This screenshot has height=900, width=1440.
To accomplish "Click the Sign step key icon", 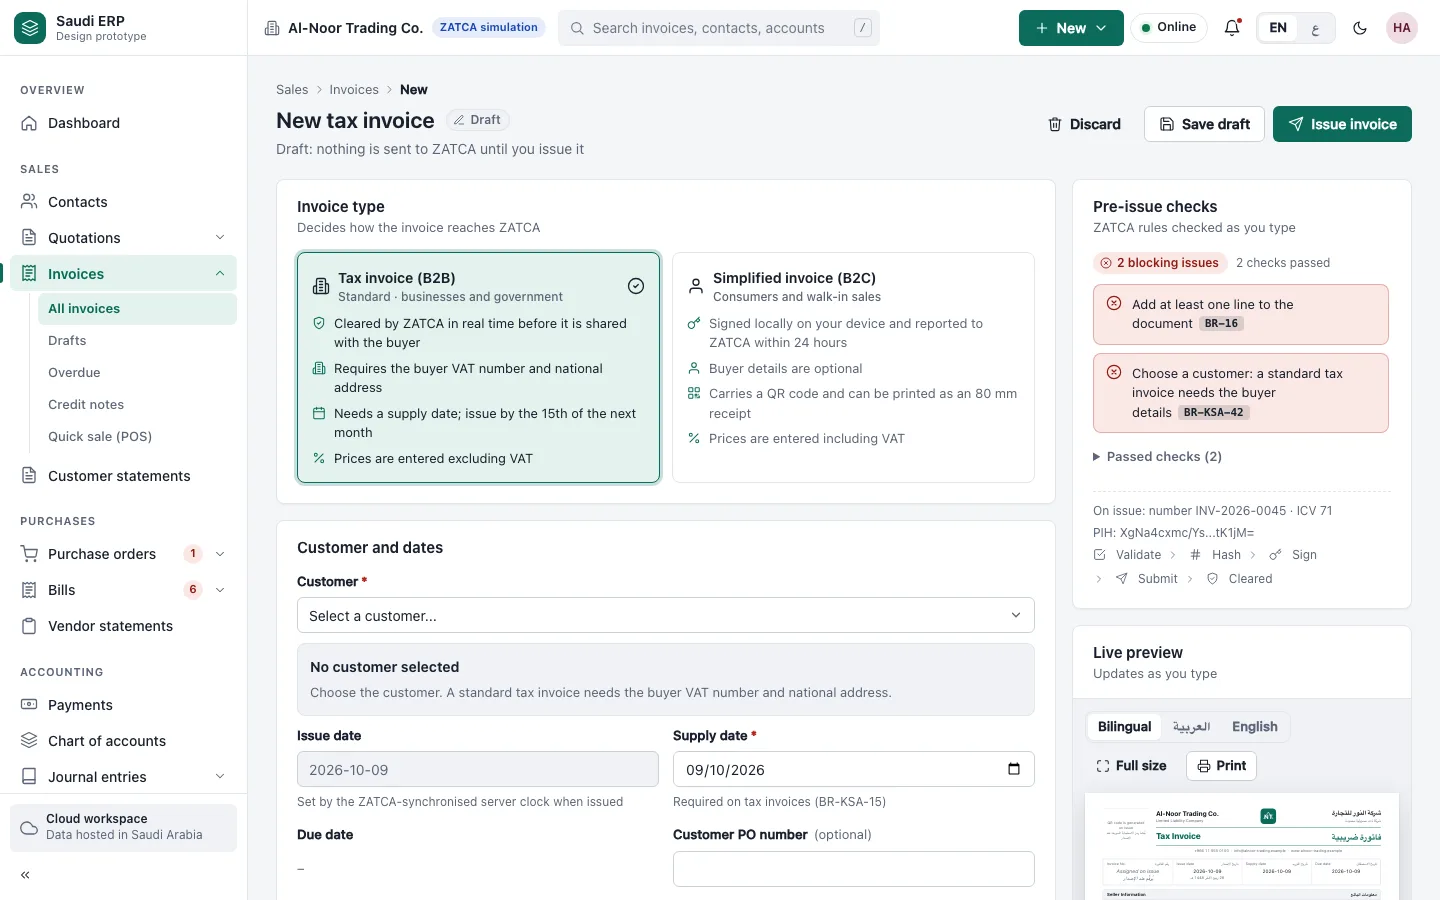I will [1275, 555].
